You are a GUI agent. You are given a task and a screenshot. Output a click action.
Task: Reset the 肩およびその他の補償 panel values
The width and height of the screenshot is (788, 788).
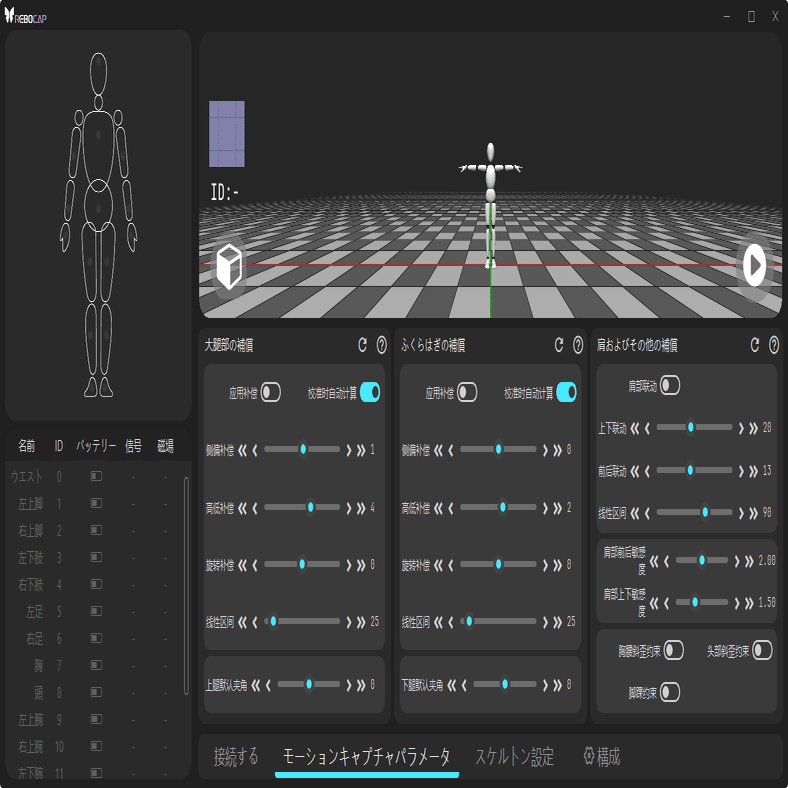pos(755,345)
